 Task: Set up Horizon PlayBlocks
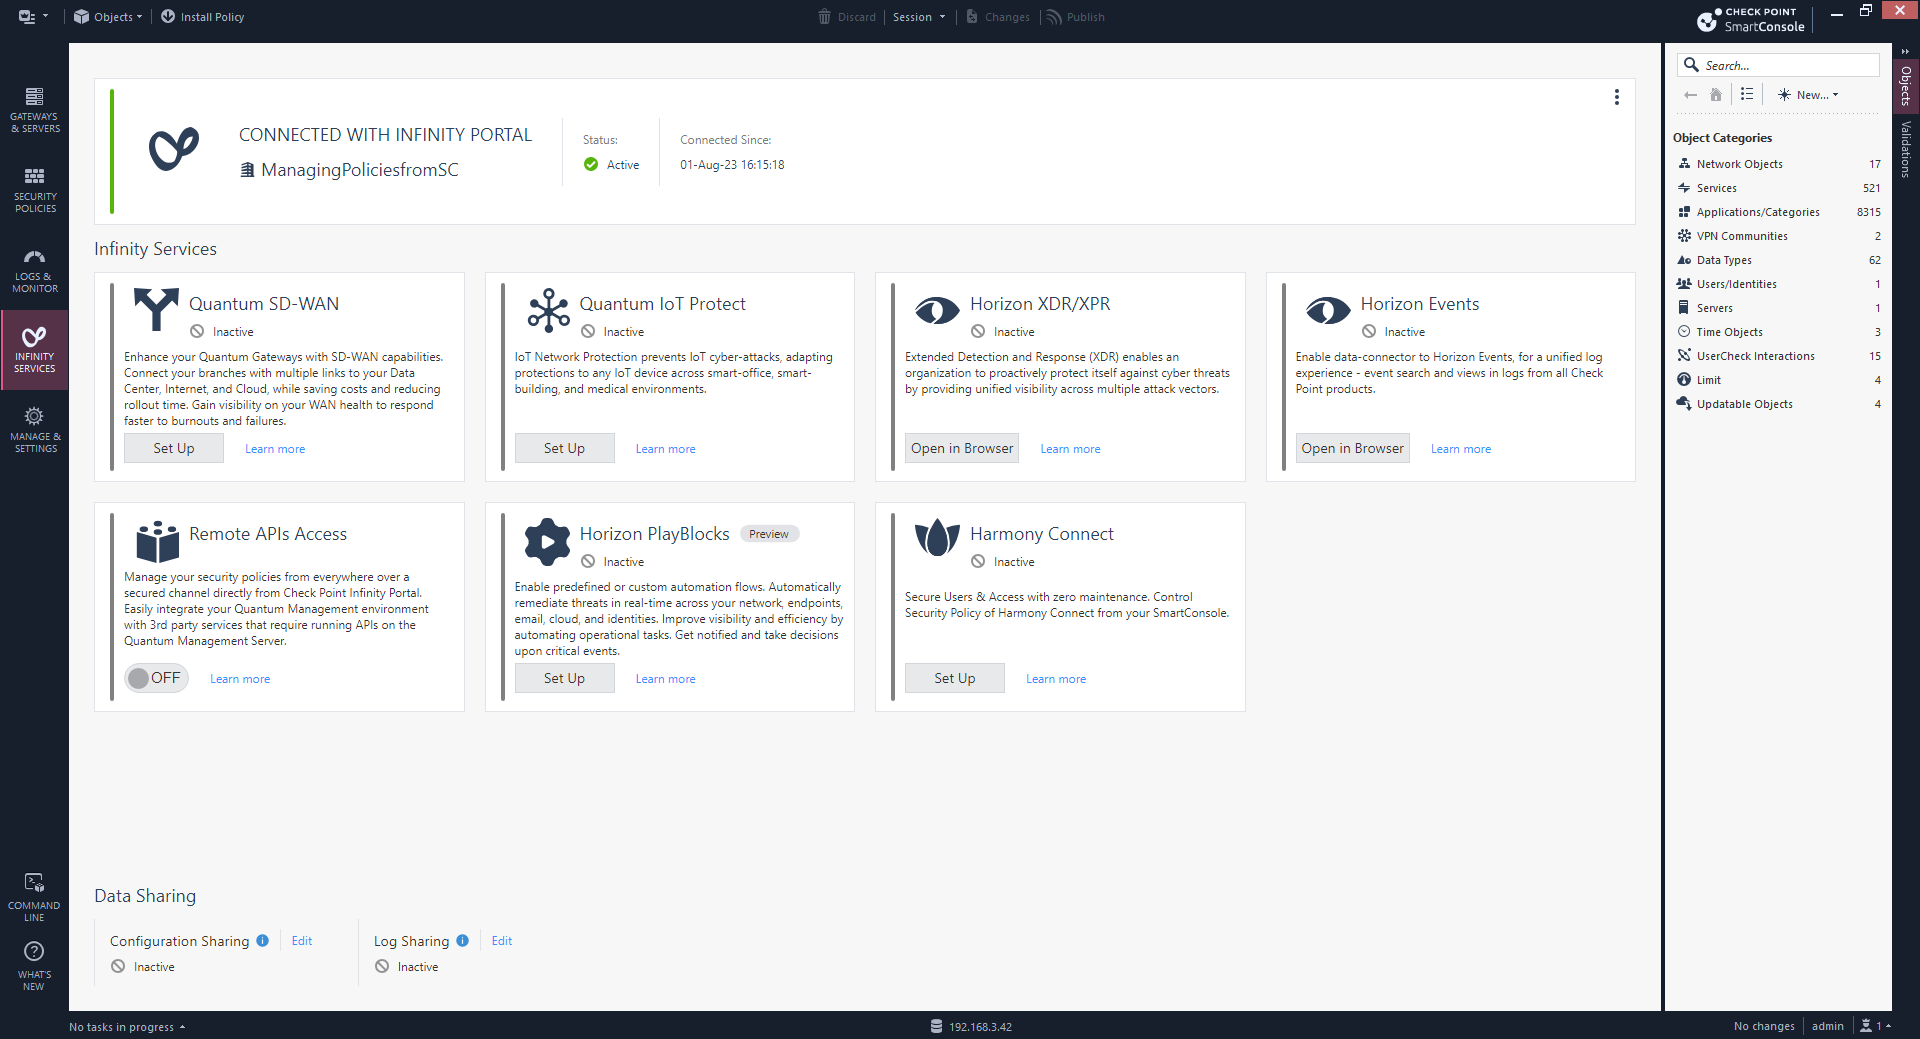[x=564, y=678]
